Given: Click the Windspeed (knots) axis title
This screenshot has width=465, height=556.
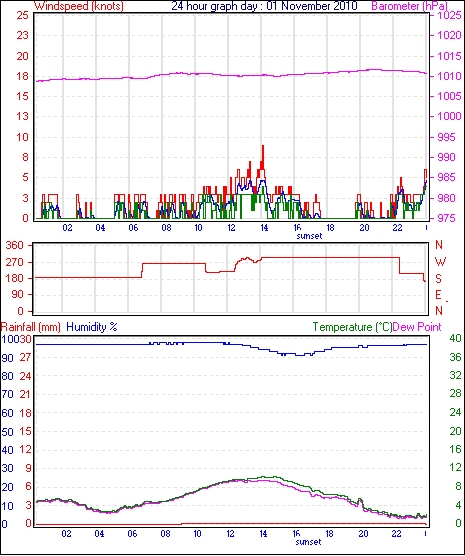Looking at the screenshot, I should [x=79, y=6].
